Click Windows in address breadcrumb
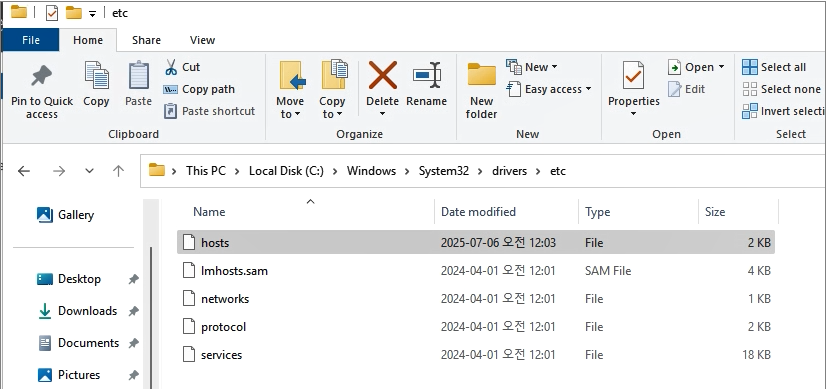Screen dimensions: 826x389 coord(371,171)
